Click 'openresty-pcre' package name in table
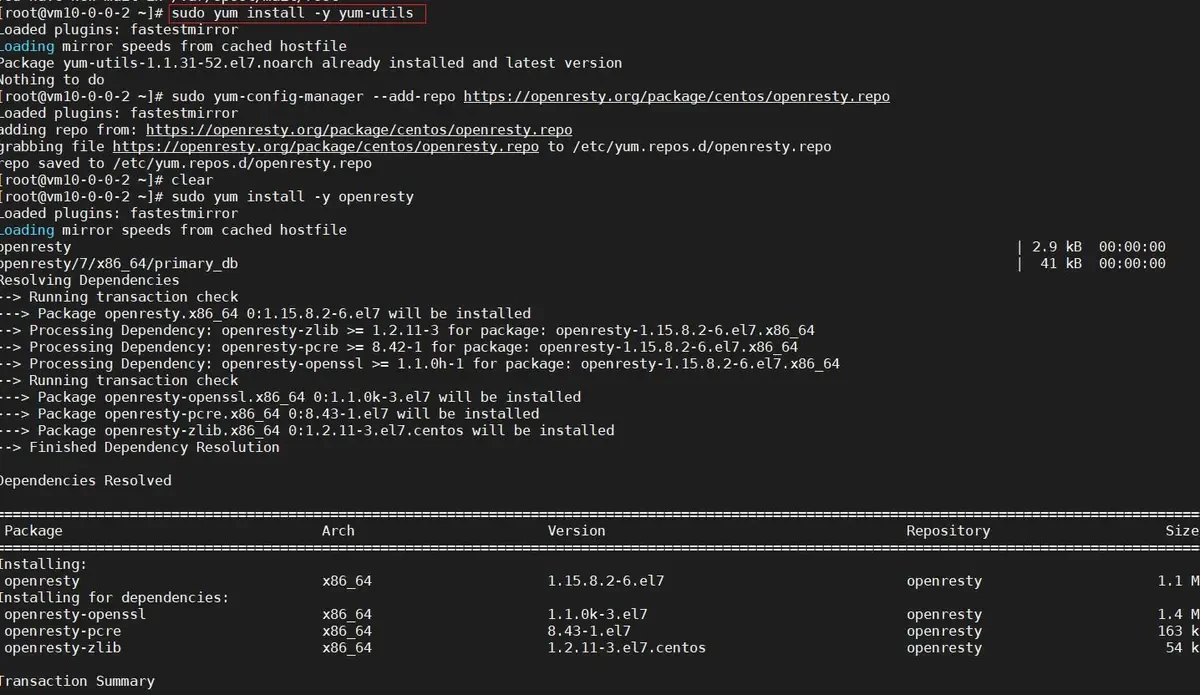The height and width of the screenshot is (695, 1200). 63,631
